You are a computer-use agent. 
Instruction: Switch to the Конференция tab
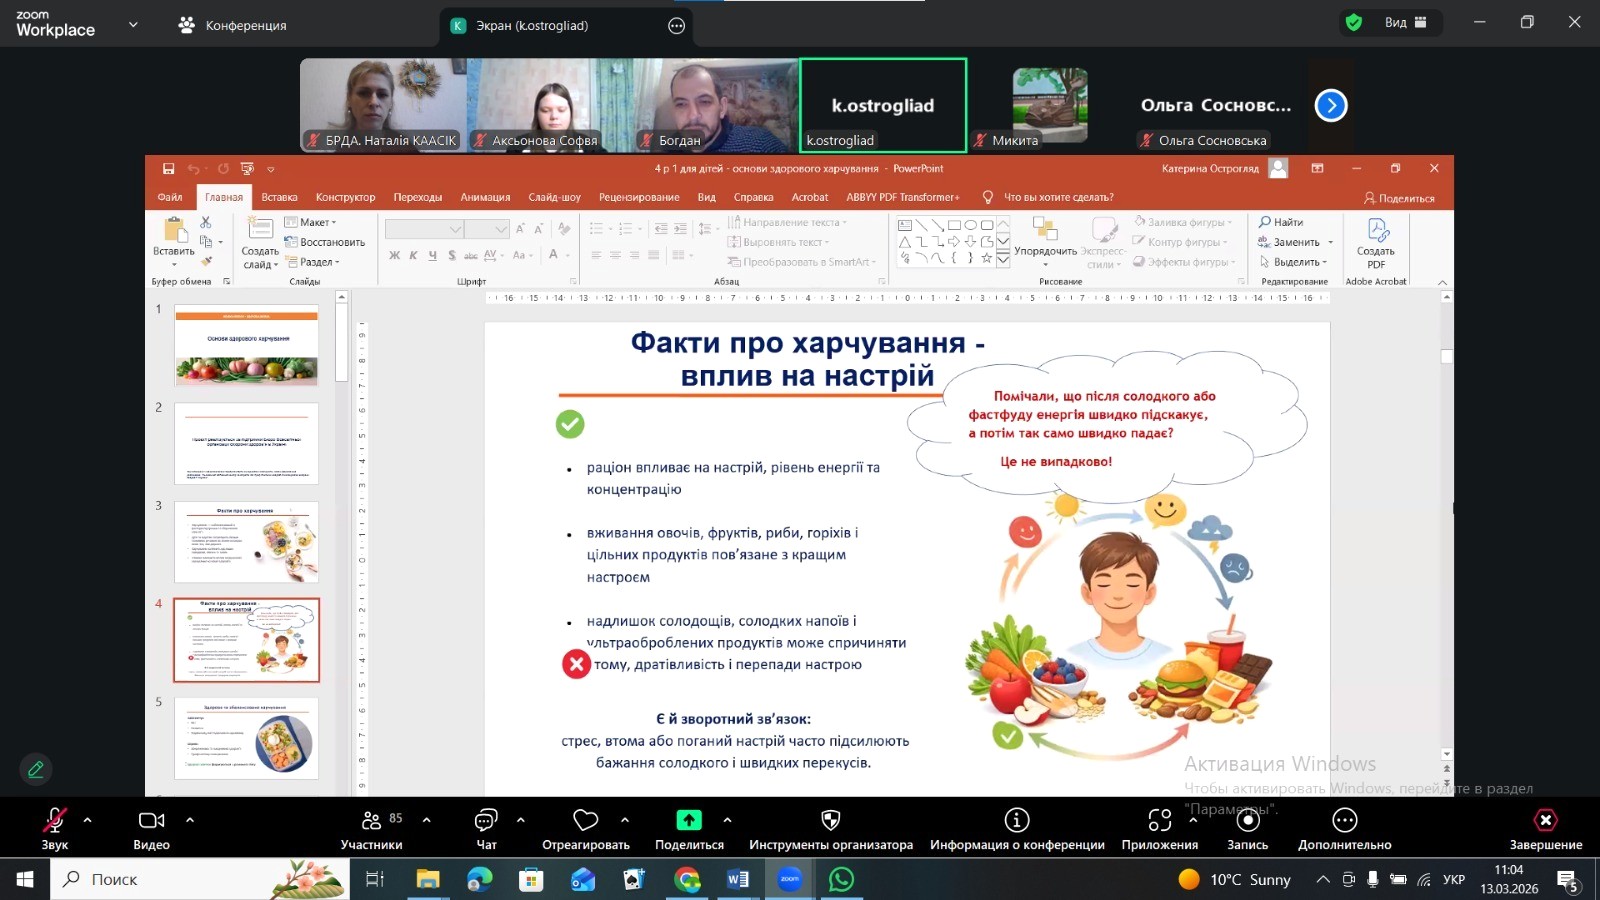[233, 26]
